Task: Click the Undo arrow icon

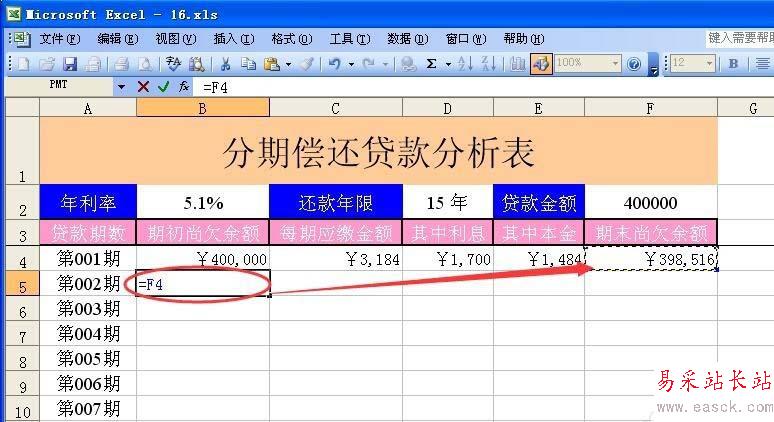Action: point(335,64)
